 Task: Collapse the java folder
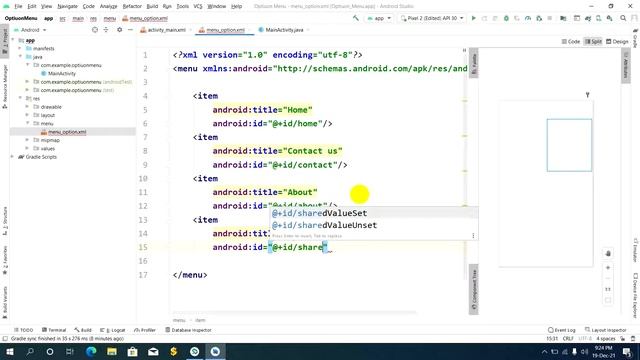pyautogui.click(x=20, y=57)
